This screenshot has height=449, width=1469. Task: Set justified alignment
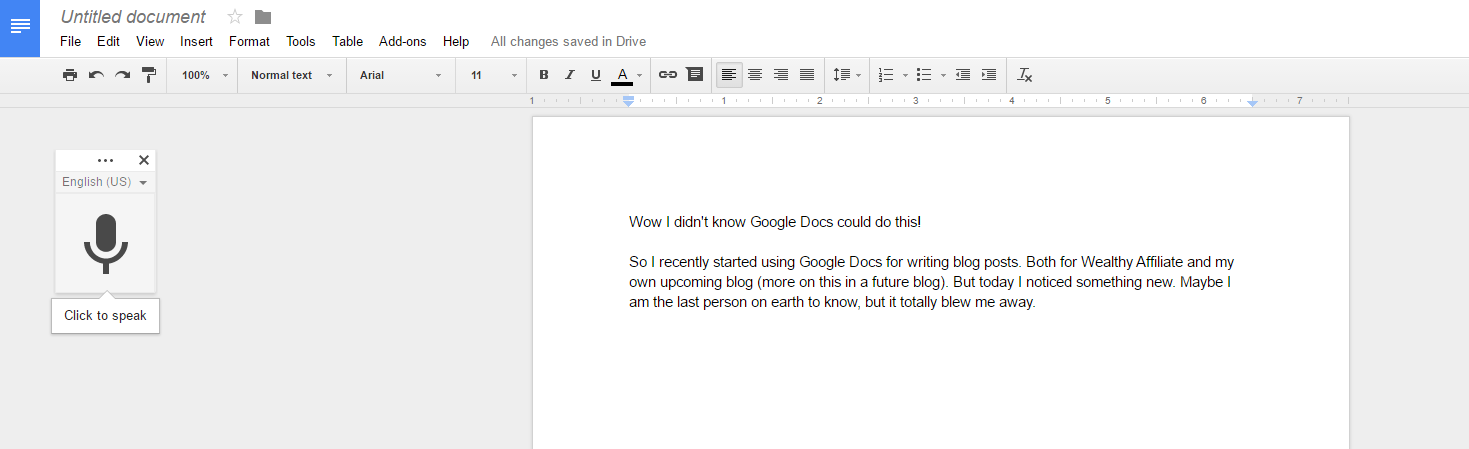click(807, 75)
